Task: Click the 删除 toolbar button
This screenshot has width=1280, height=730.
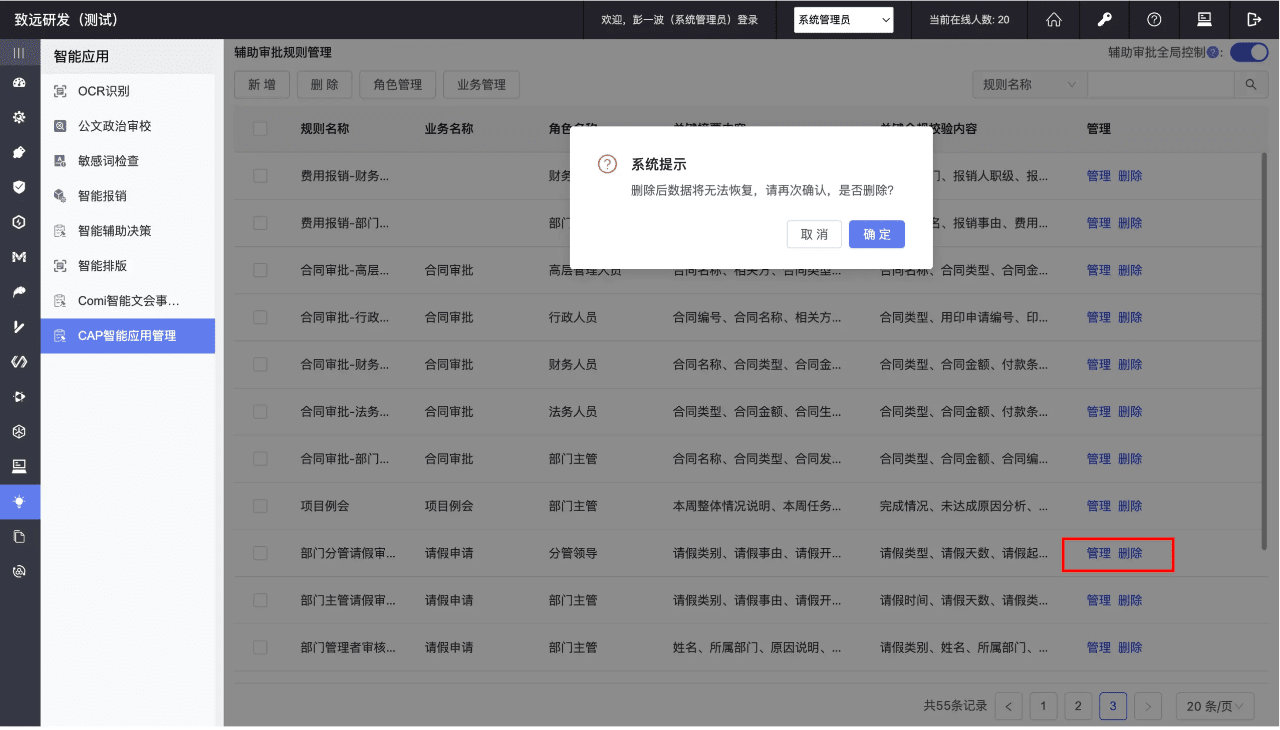Action: (x=325, y=85)
